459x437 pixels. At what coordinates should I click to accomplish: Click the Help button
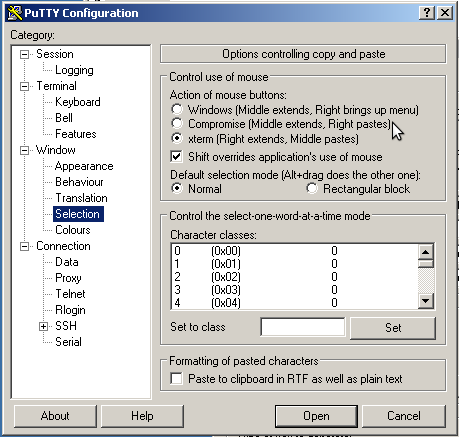pyautogui.click(x=142, y=416)
